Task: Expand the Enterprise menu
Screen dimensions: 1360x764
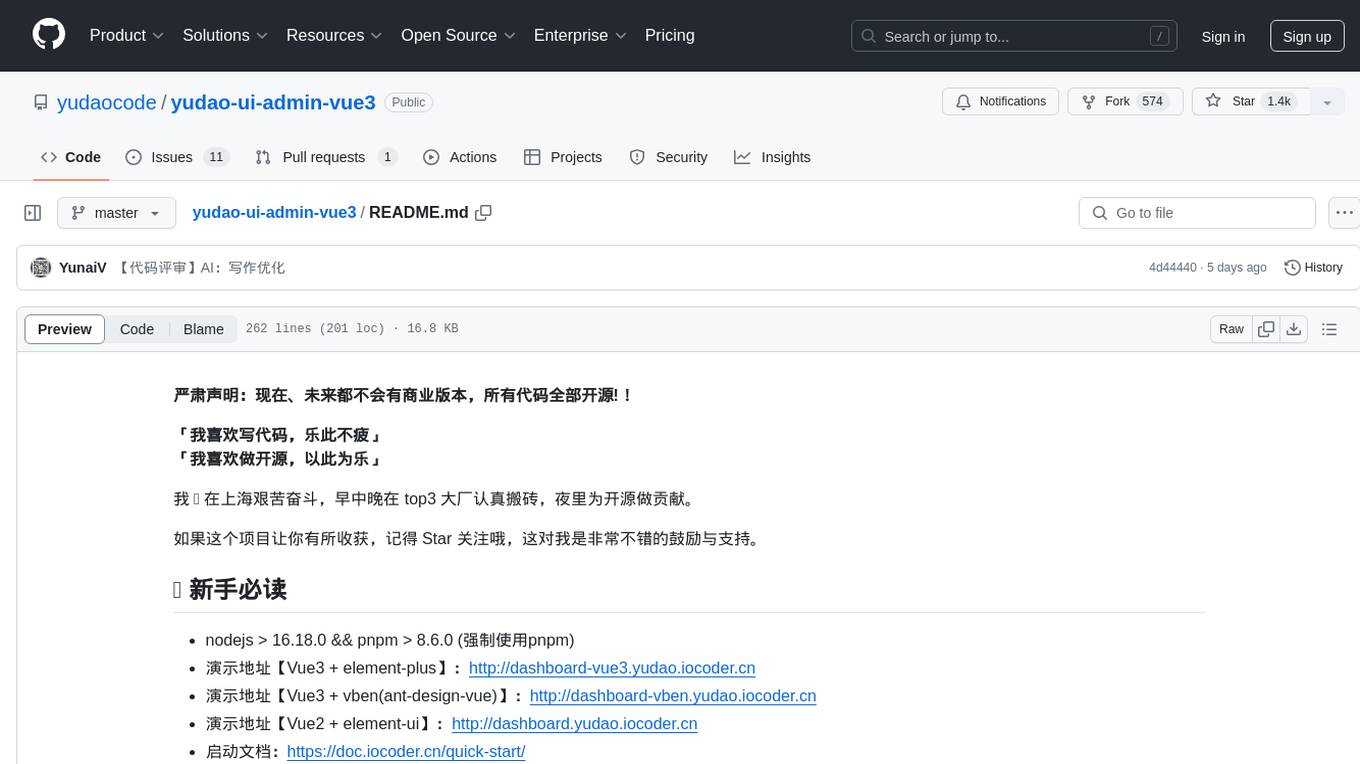Action: pos(580,35)
